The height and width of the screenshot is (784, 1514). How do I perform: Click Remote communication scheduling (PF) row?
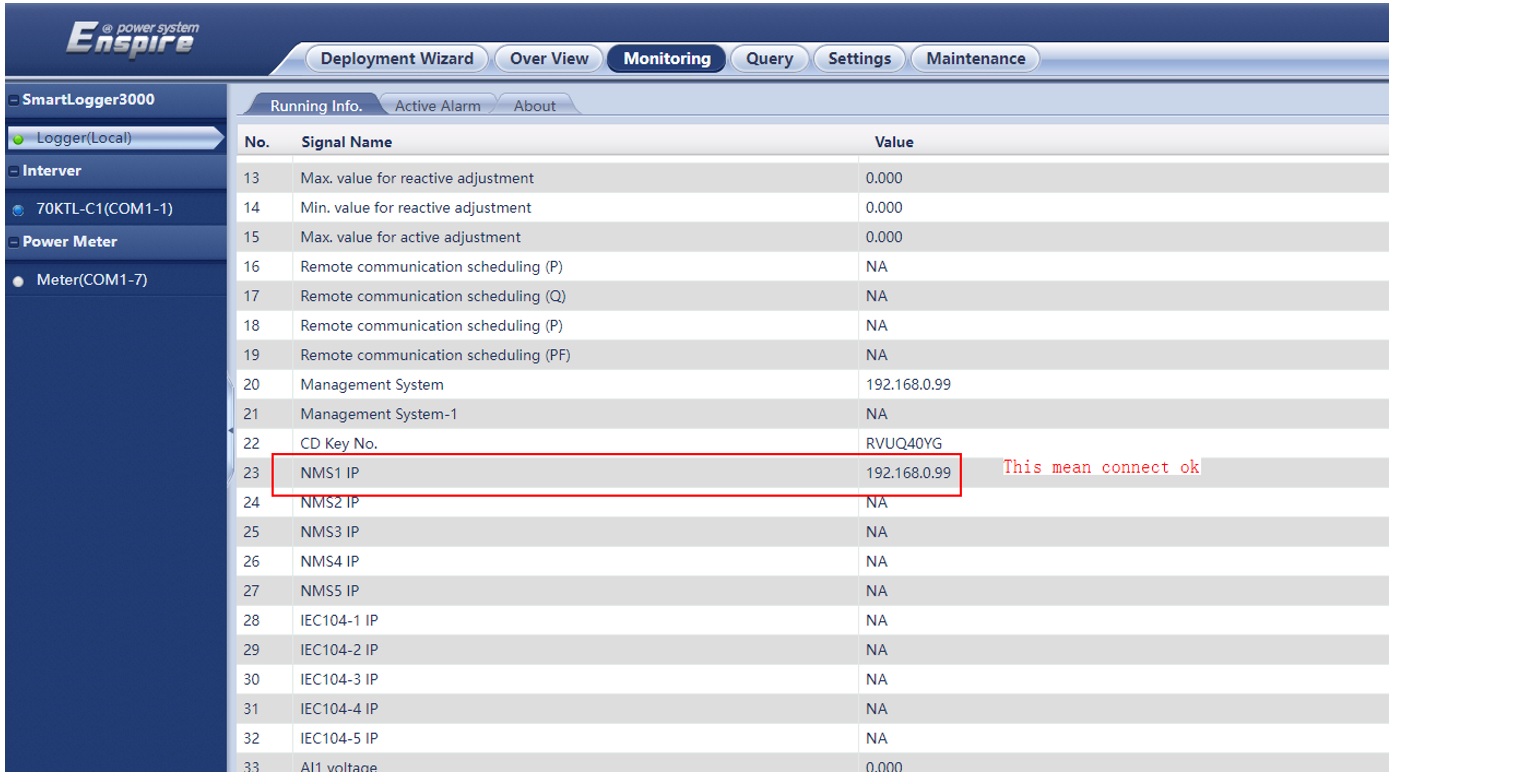(x=812, y=355)
